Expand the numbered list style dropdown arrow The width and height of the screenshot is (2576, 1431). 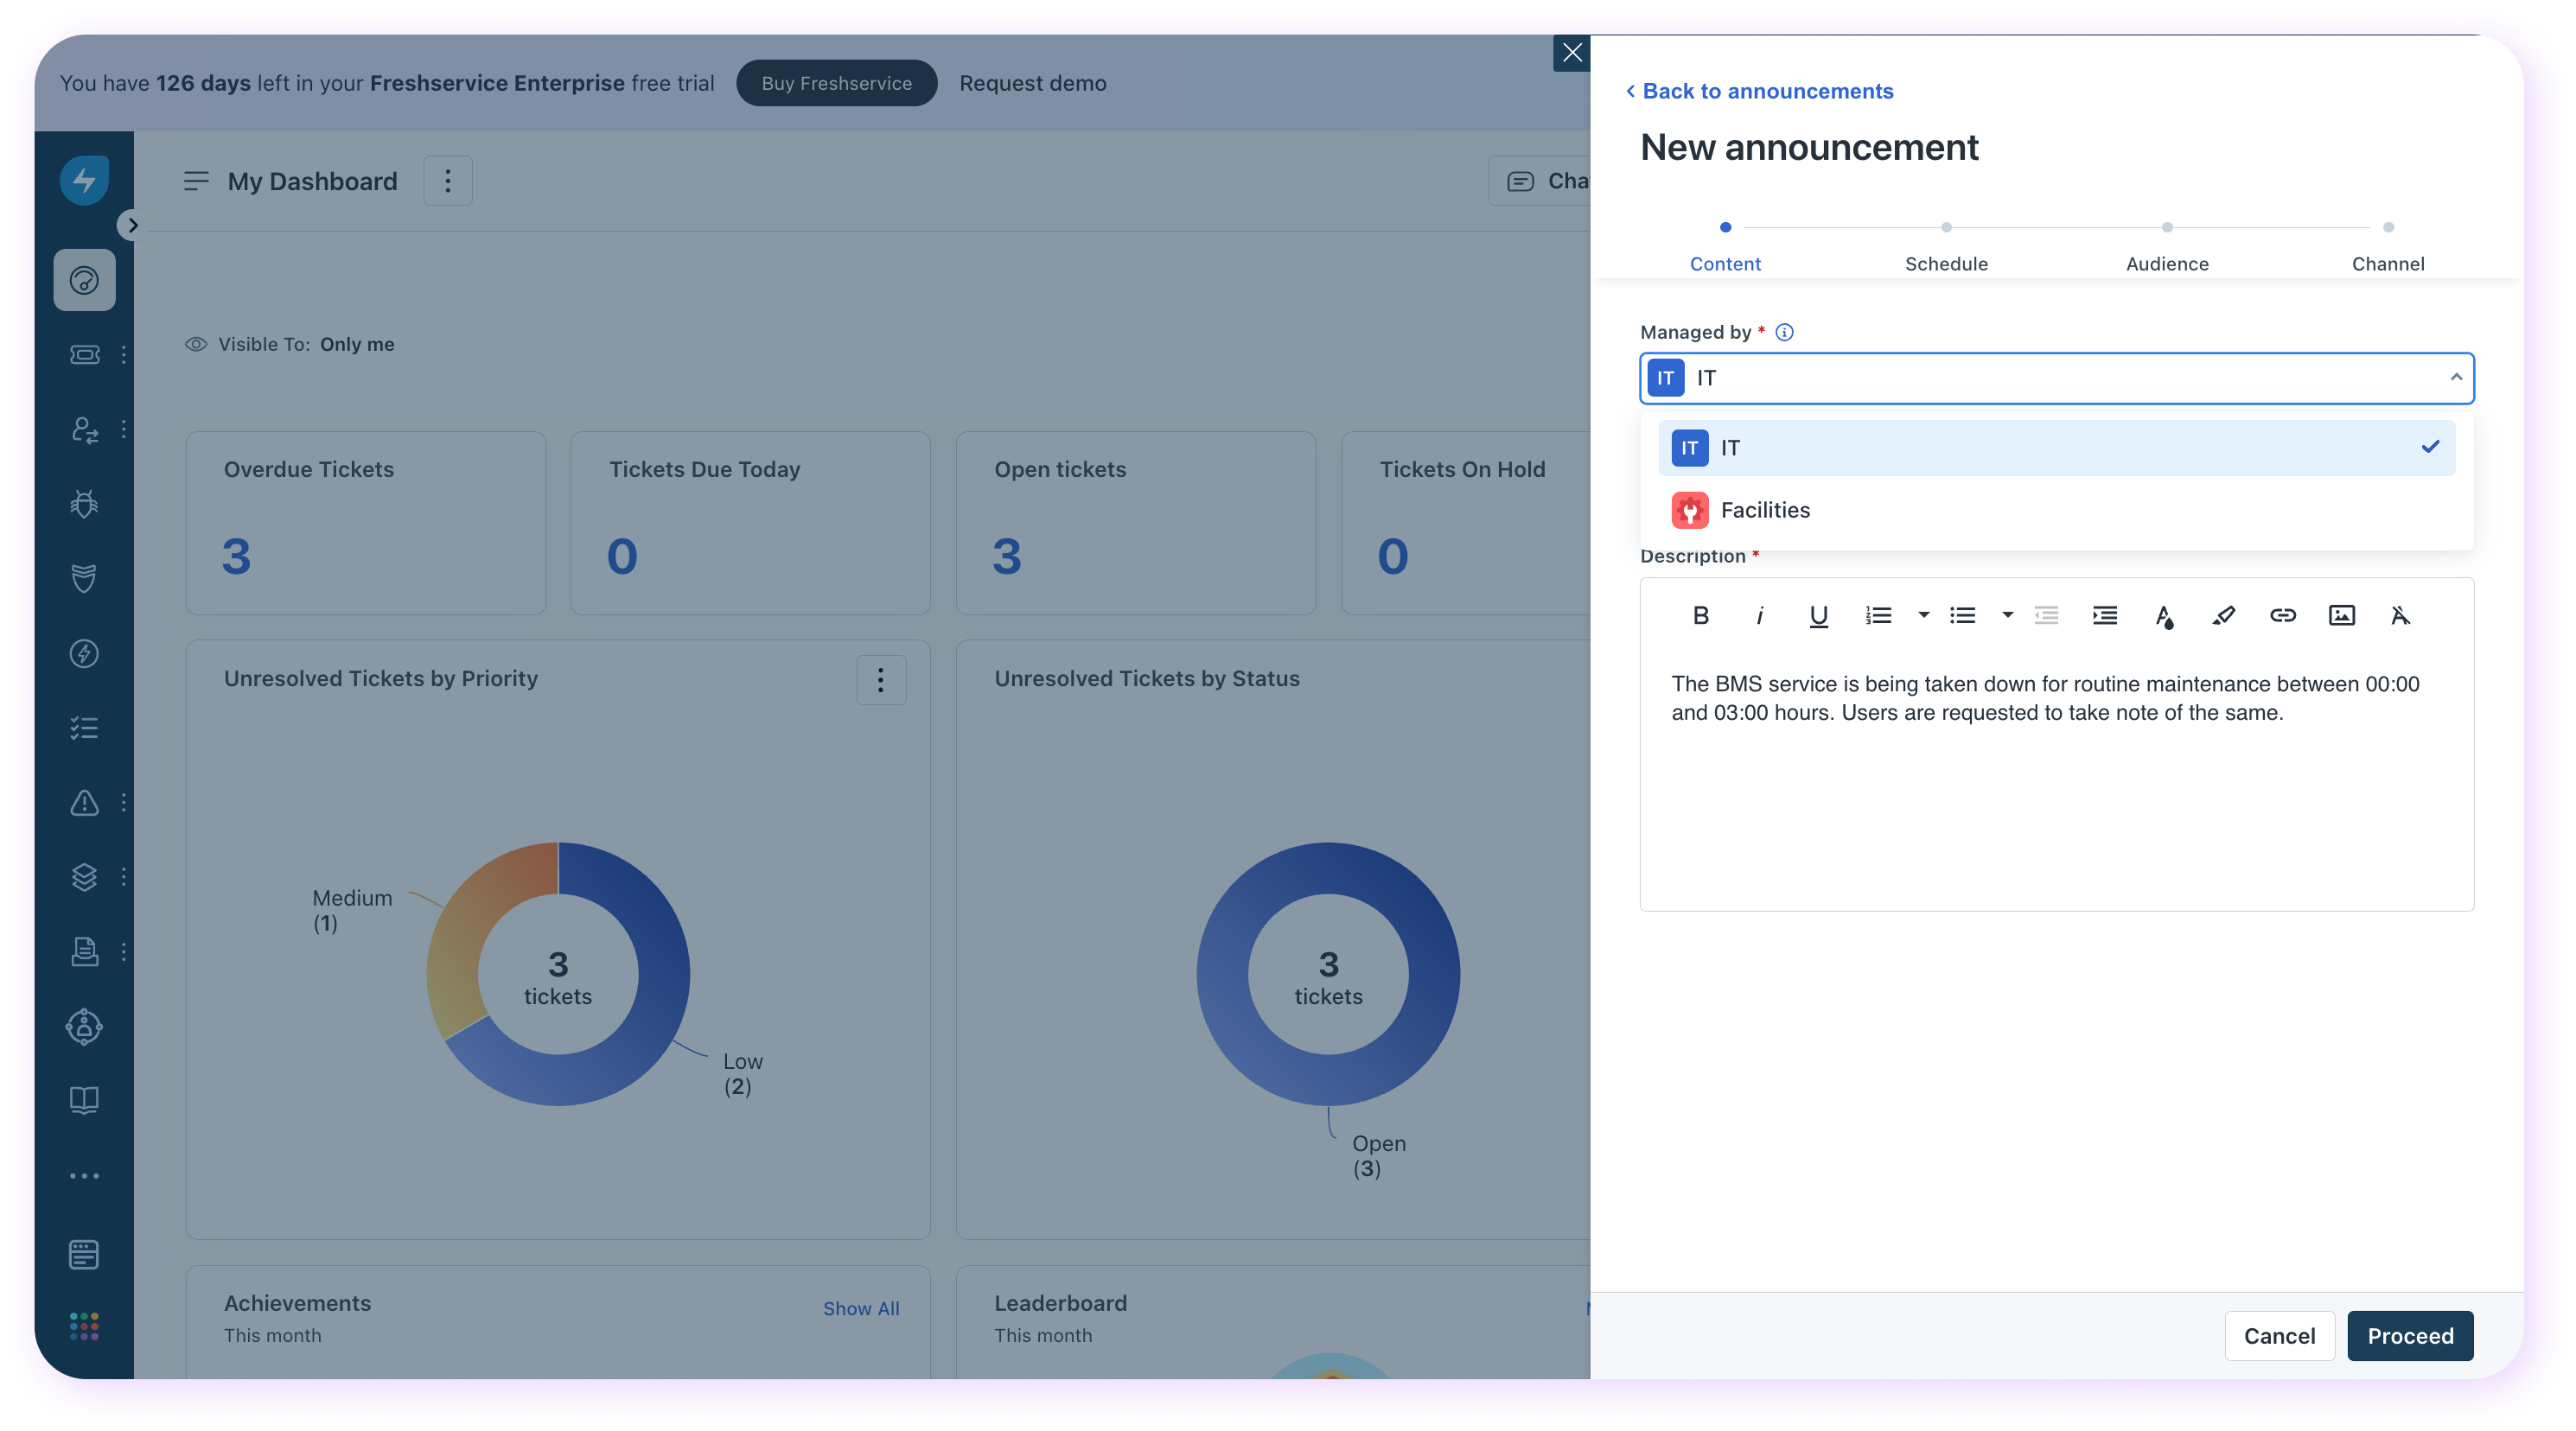[x=1923, y=614]
